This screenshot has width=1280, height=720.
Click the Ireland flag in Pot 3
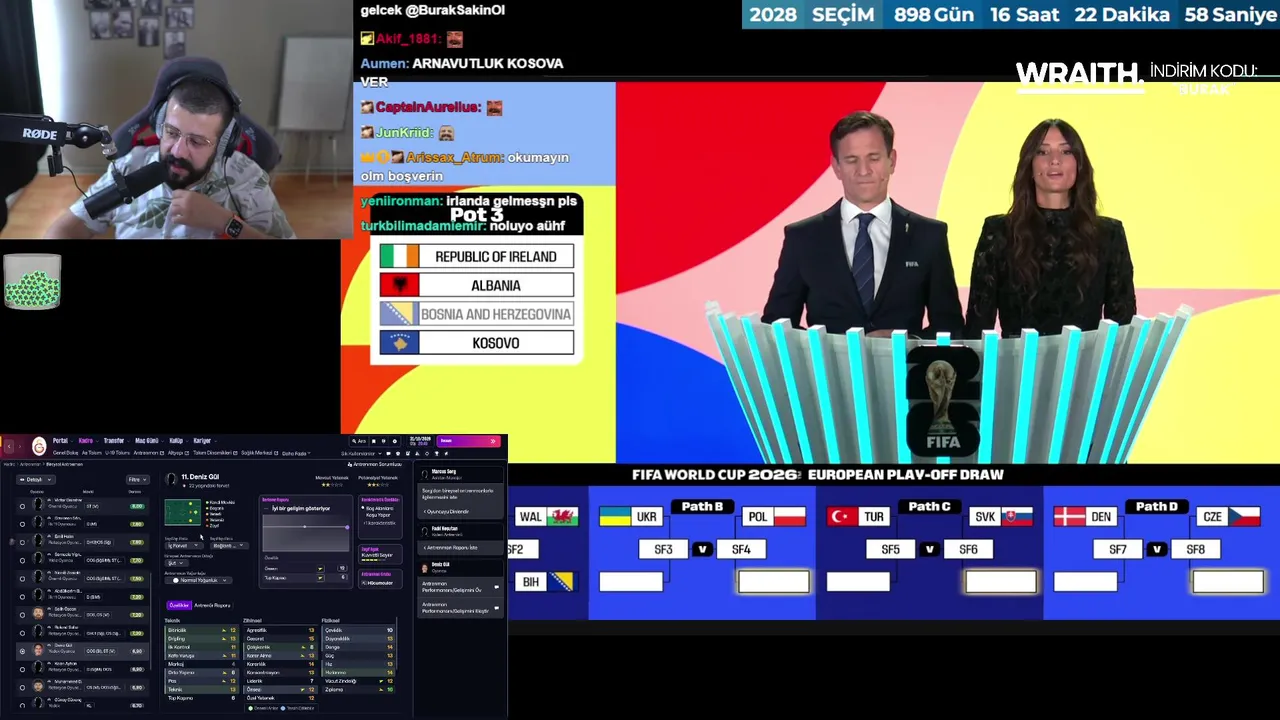[x=399, y=257]
